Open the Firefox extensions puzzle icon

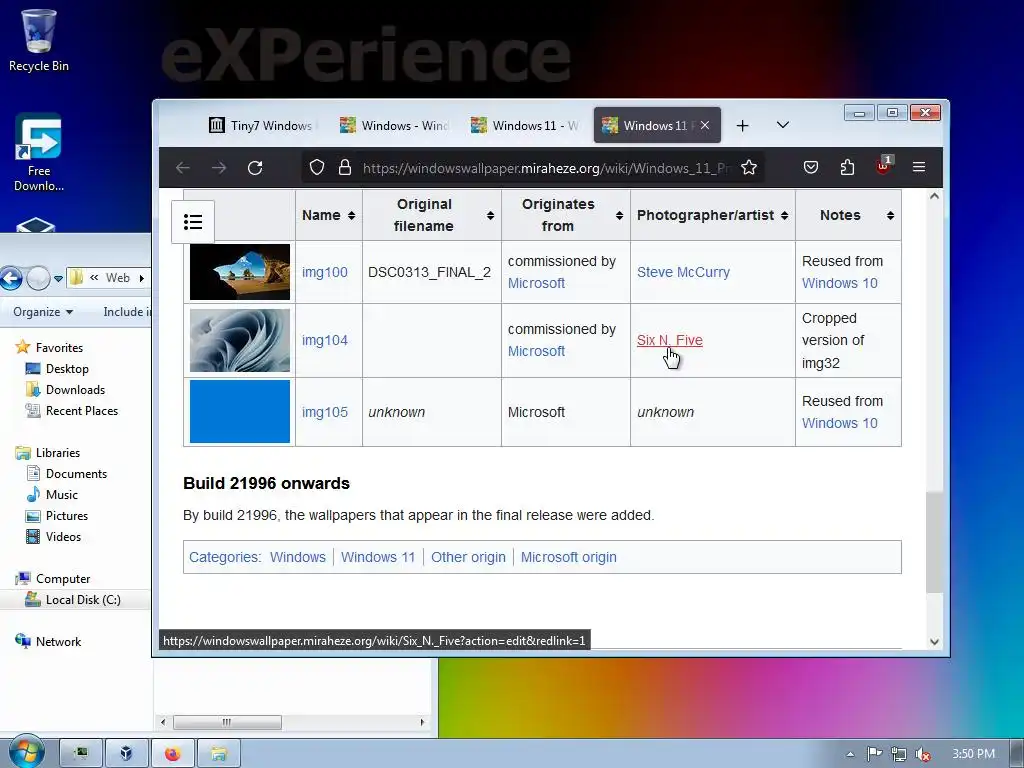pyautogui.click(x=847, y=168)
